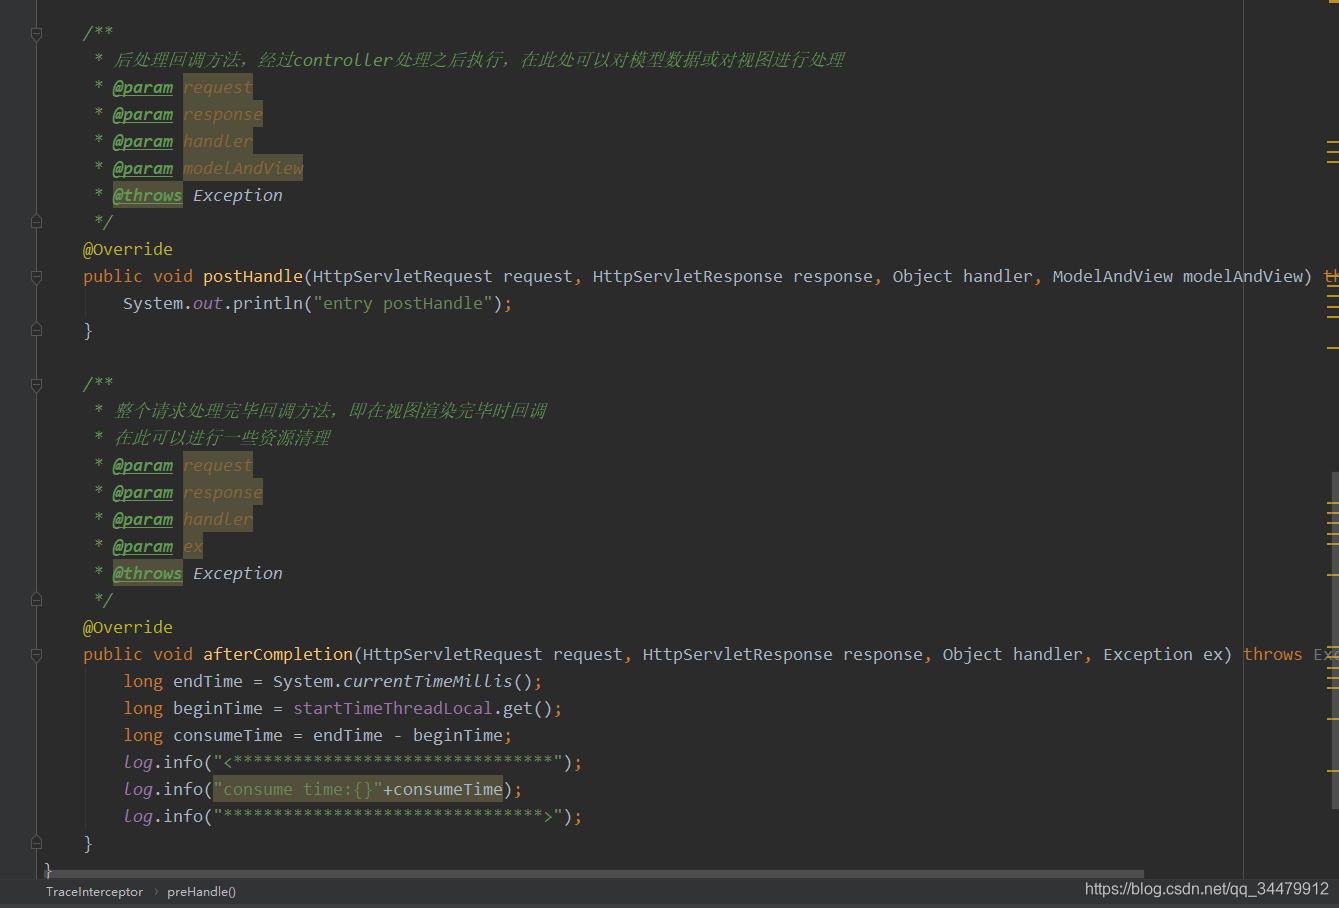Collapse the Javadoc comment above postHandle
1339x908 pixels.
click(36, 33)
